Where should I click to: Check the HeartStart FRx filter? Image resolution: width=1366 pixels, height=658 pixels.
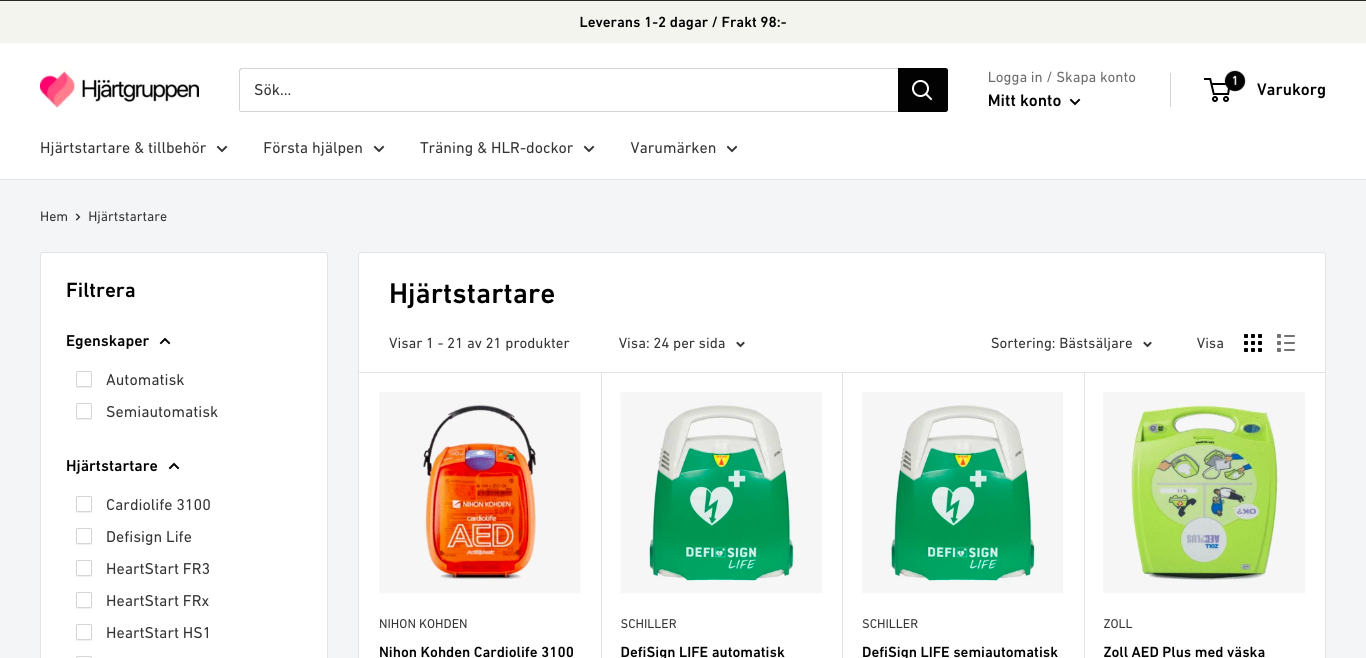[84, 600]
